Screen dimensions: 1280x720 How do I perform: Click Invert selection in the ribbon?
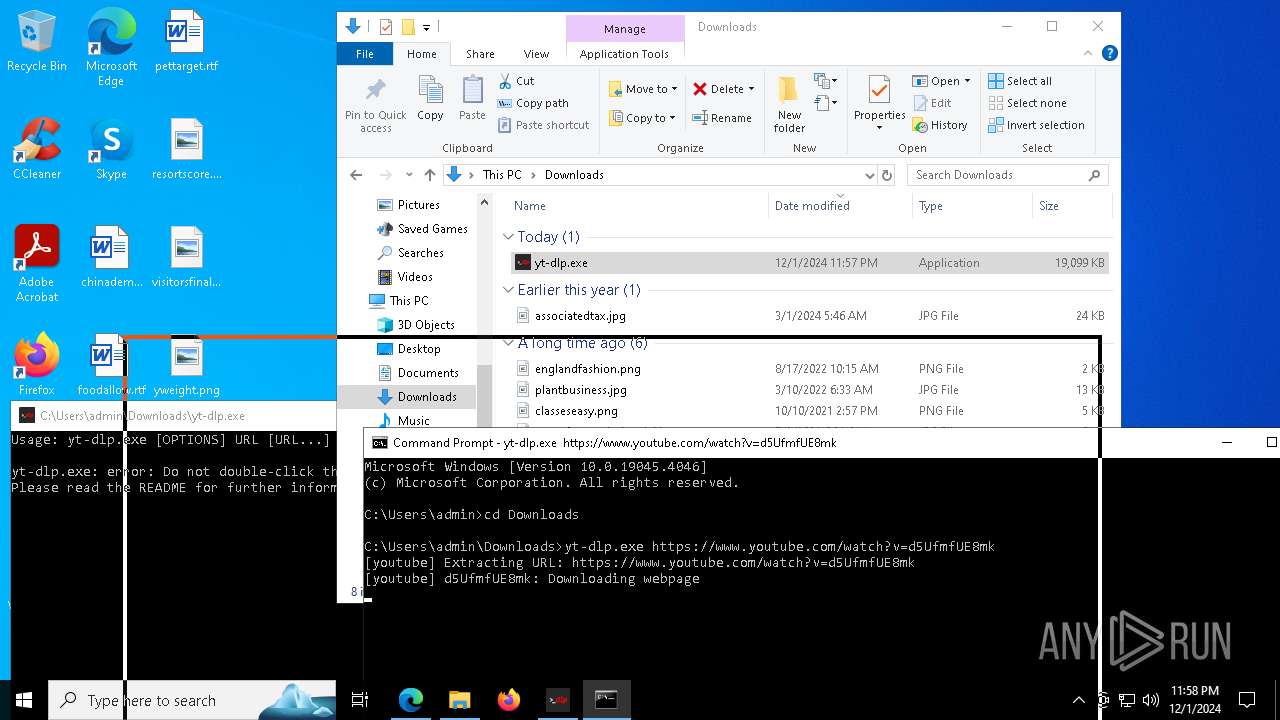point(1036,125)
